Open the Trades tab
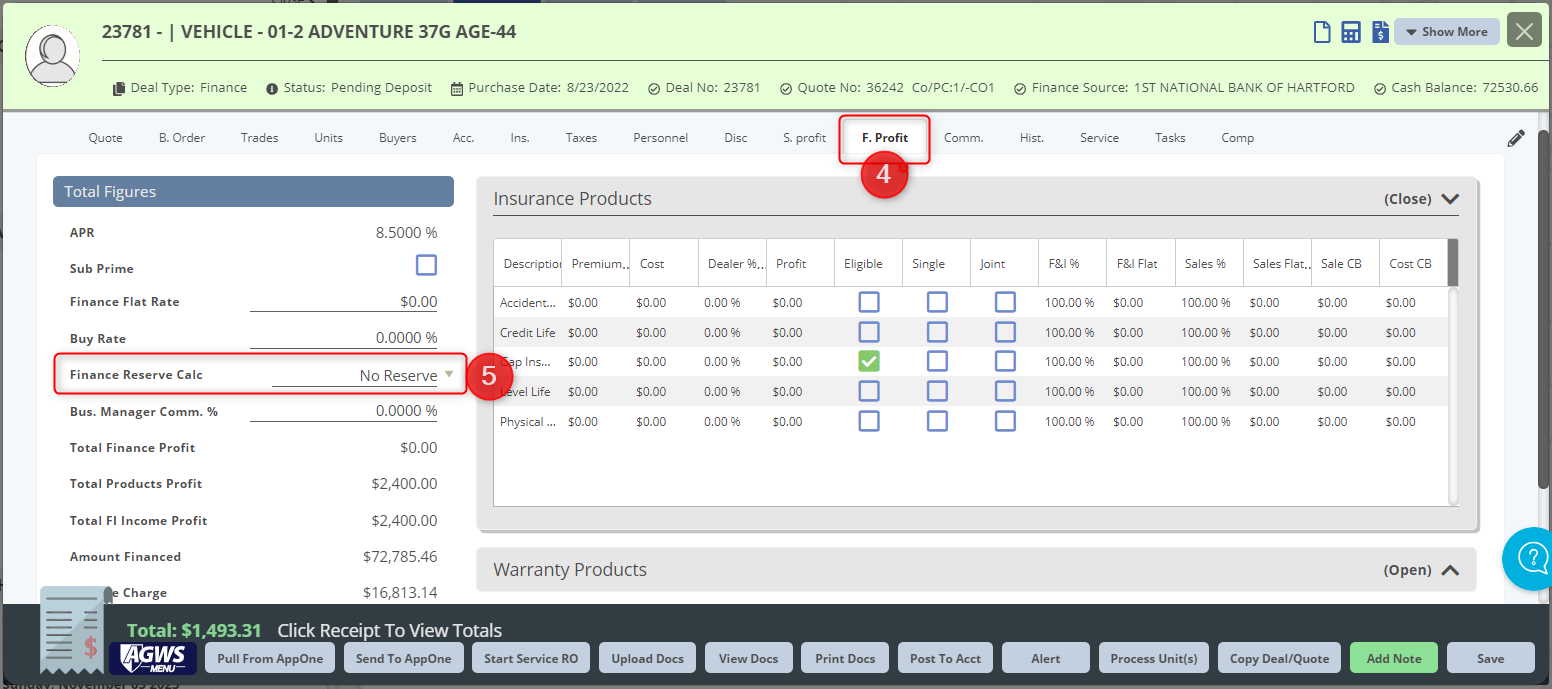This screenshot has width=1552, height=689. tap(259, 138)
